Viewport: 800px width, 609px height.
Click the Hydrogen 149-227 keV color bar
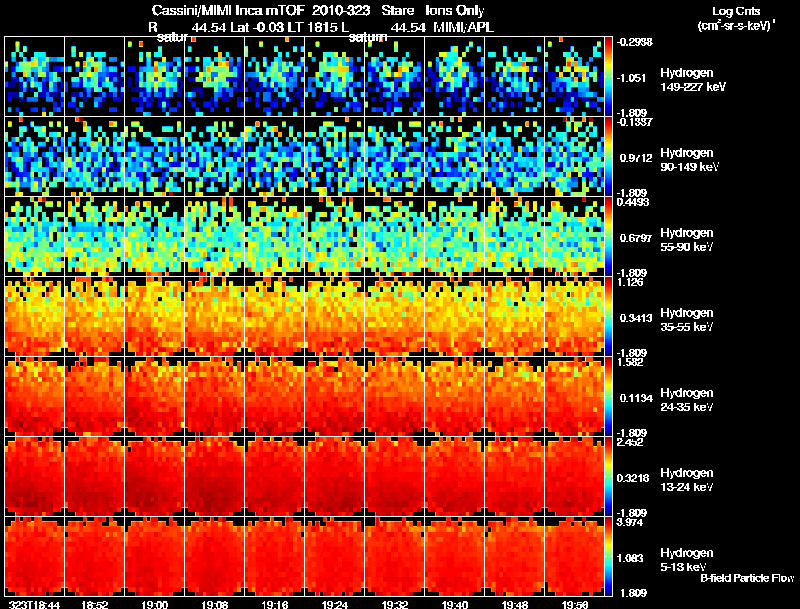[608, 77]
